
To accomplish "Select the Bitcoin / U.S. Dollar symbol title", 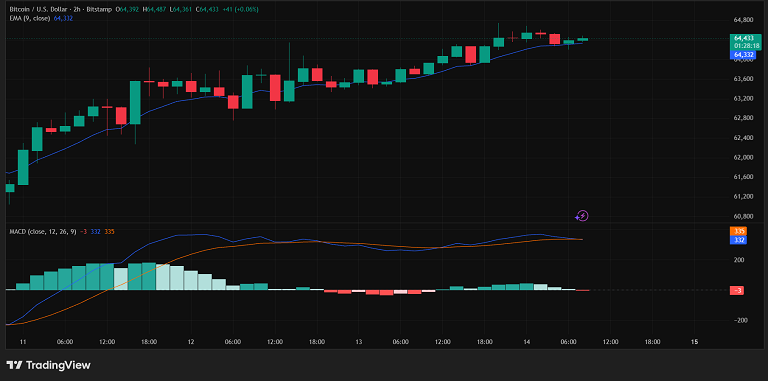I will point(37,9).
